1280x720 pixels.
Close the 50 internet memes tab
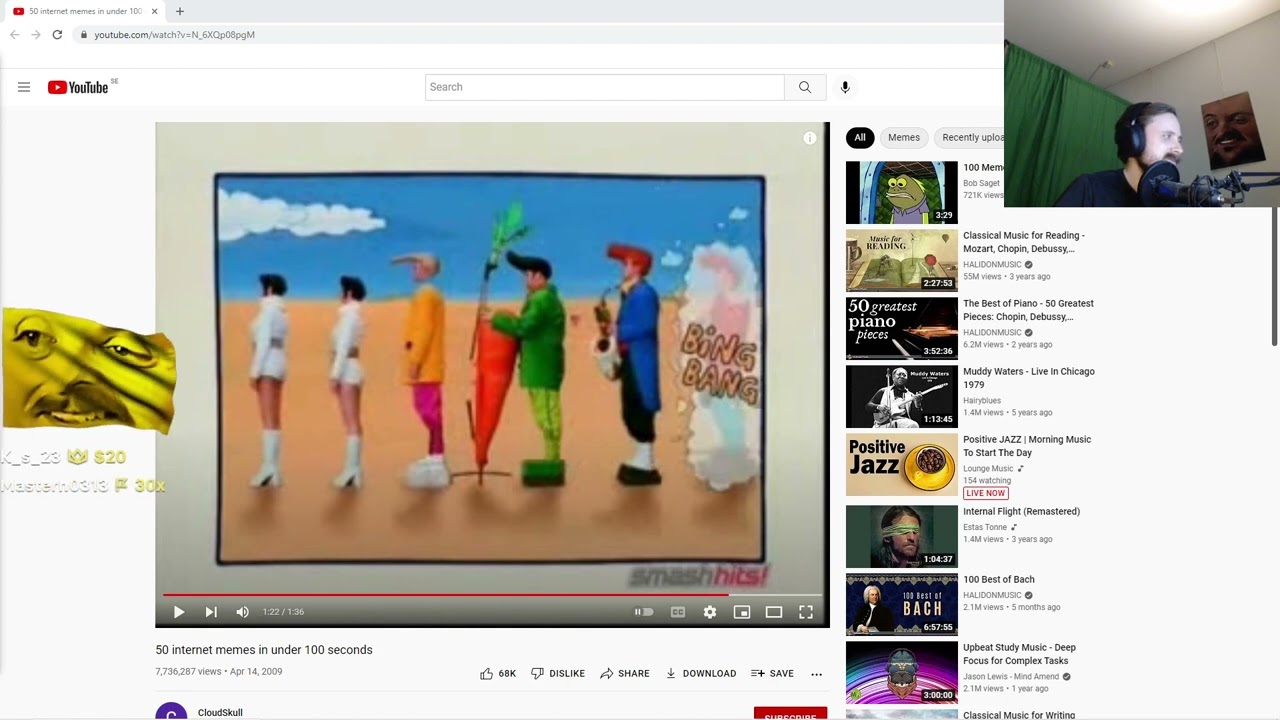153,12
